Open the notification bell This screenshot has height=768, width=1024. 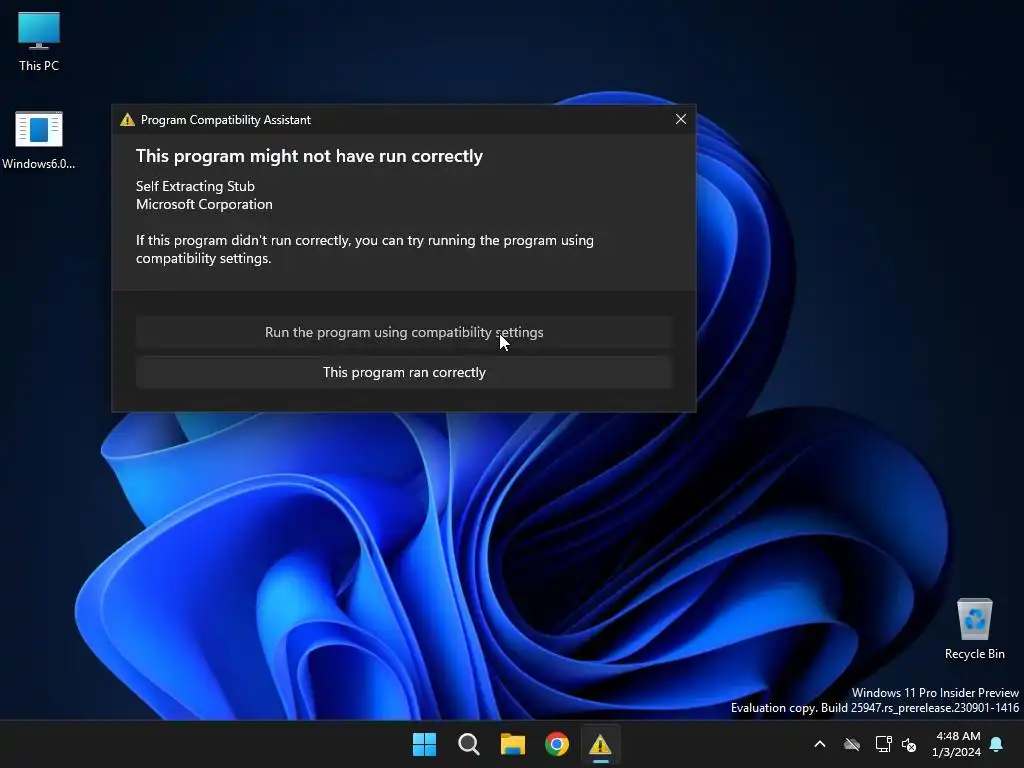[x=996, y=744]
